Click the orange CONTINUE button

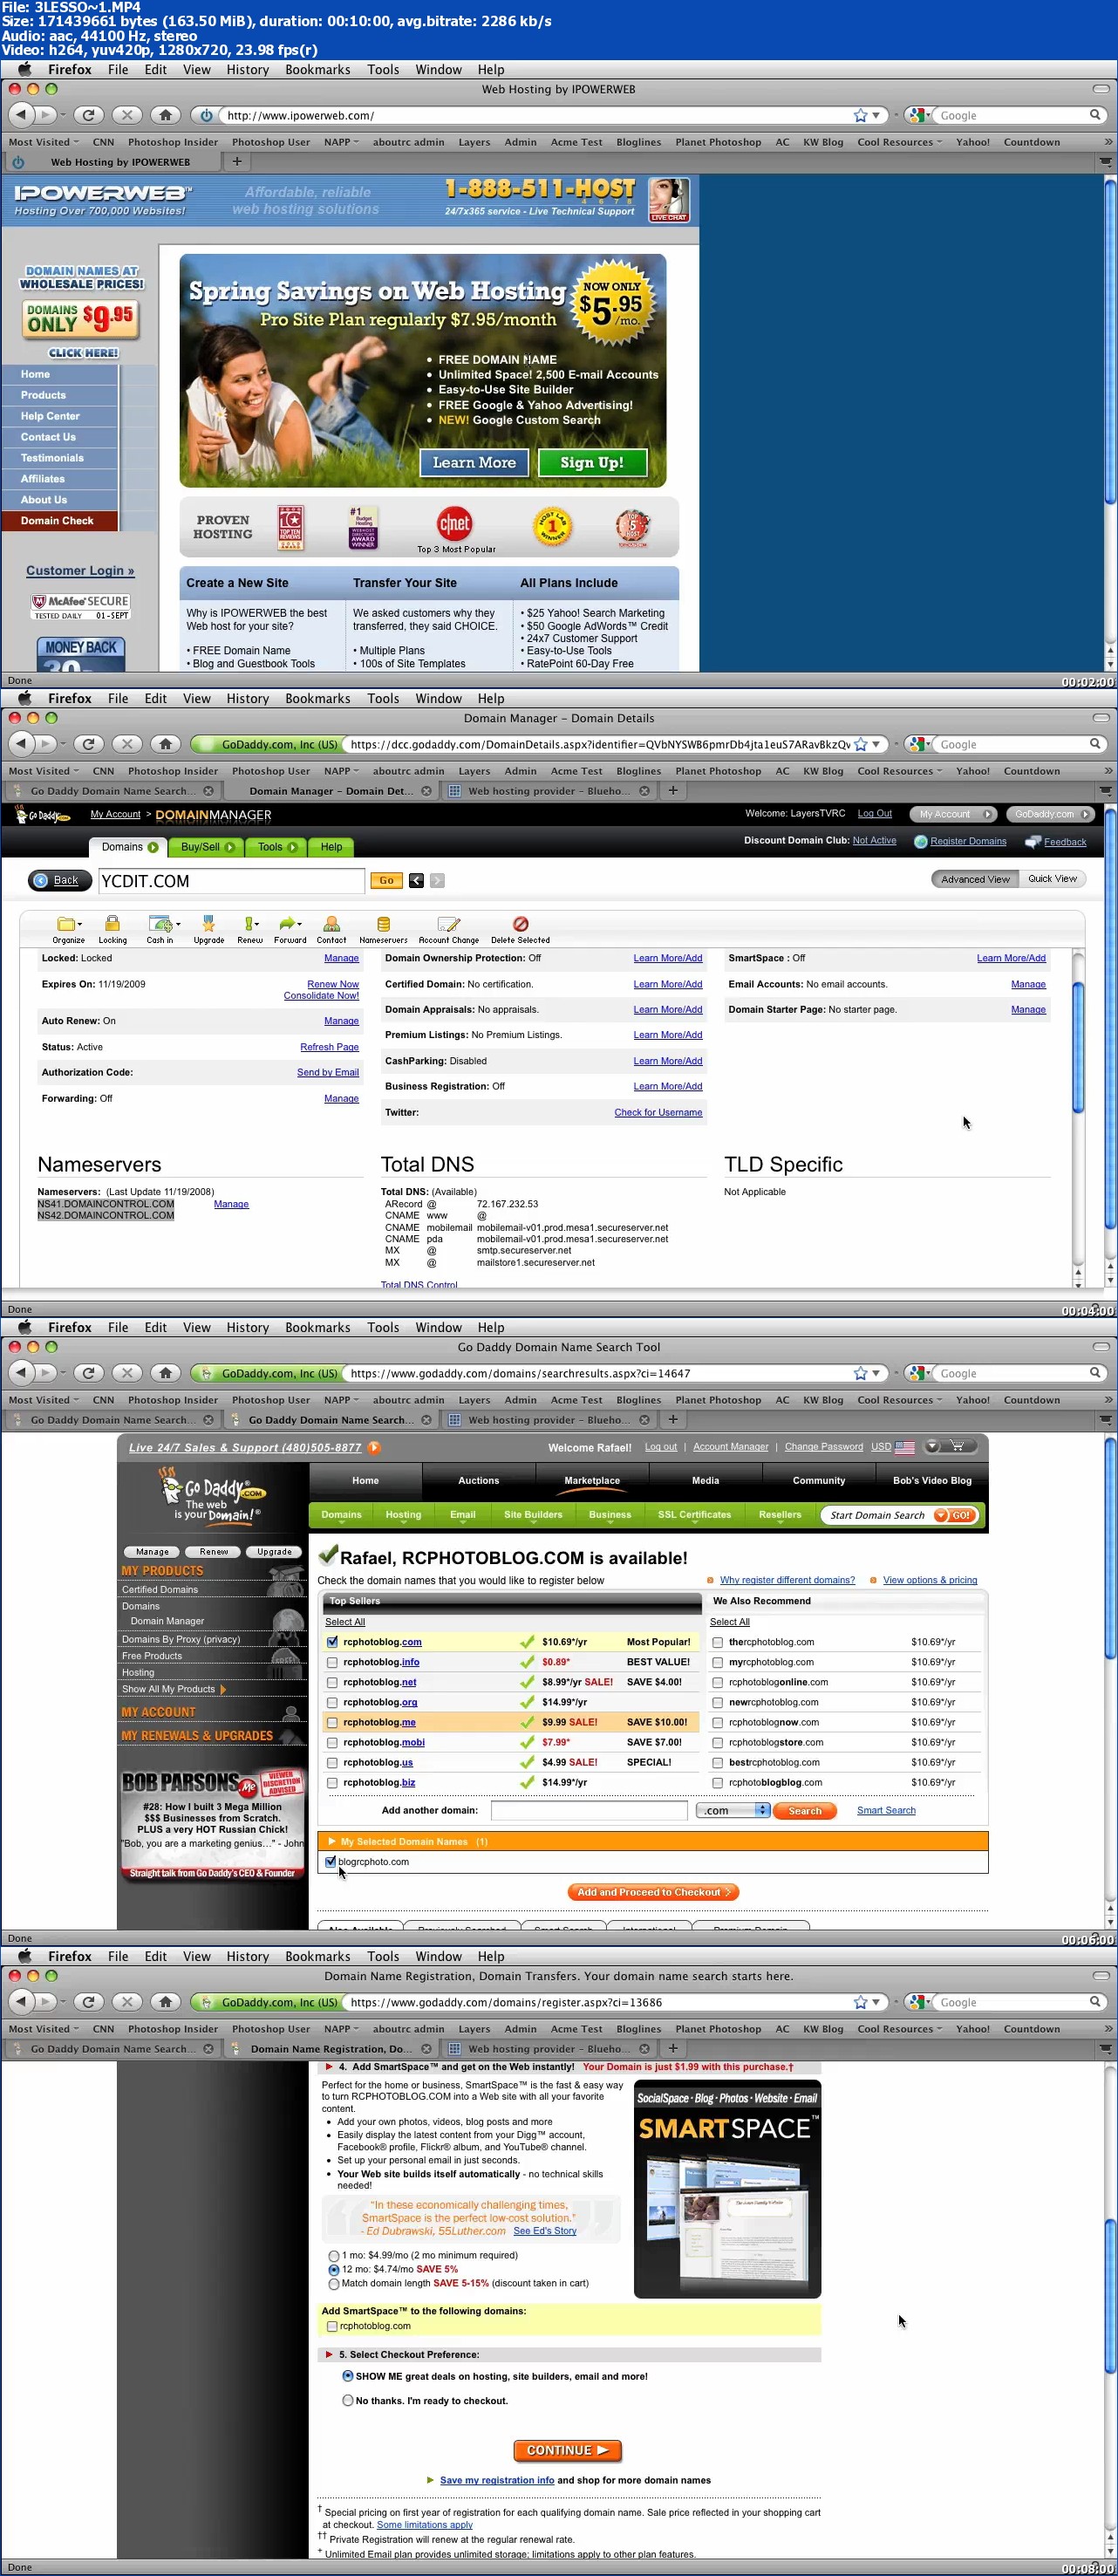(x=567, y=2450)
